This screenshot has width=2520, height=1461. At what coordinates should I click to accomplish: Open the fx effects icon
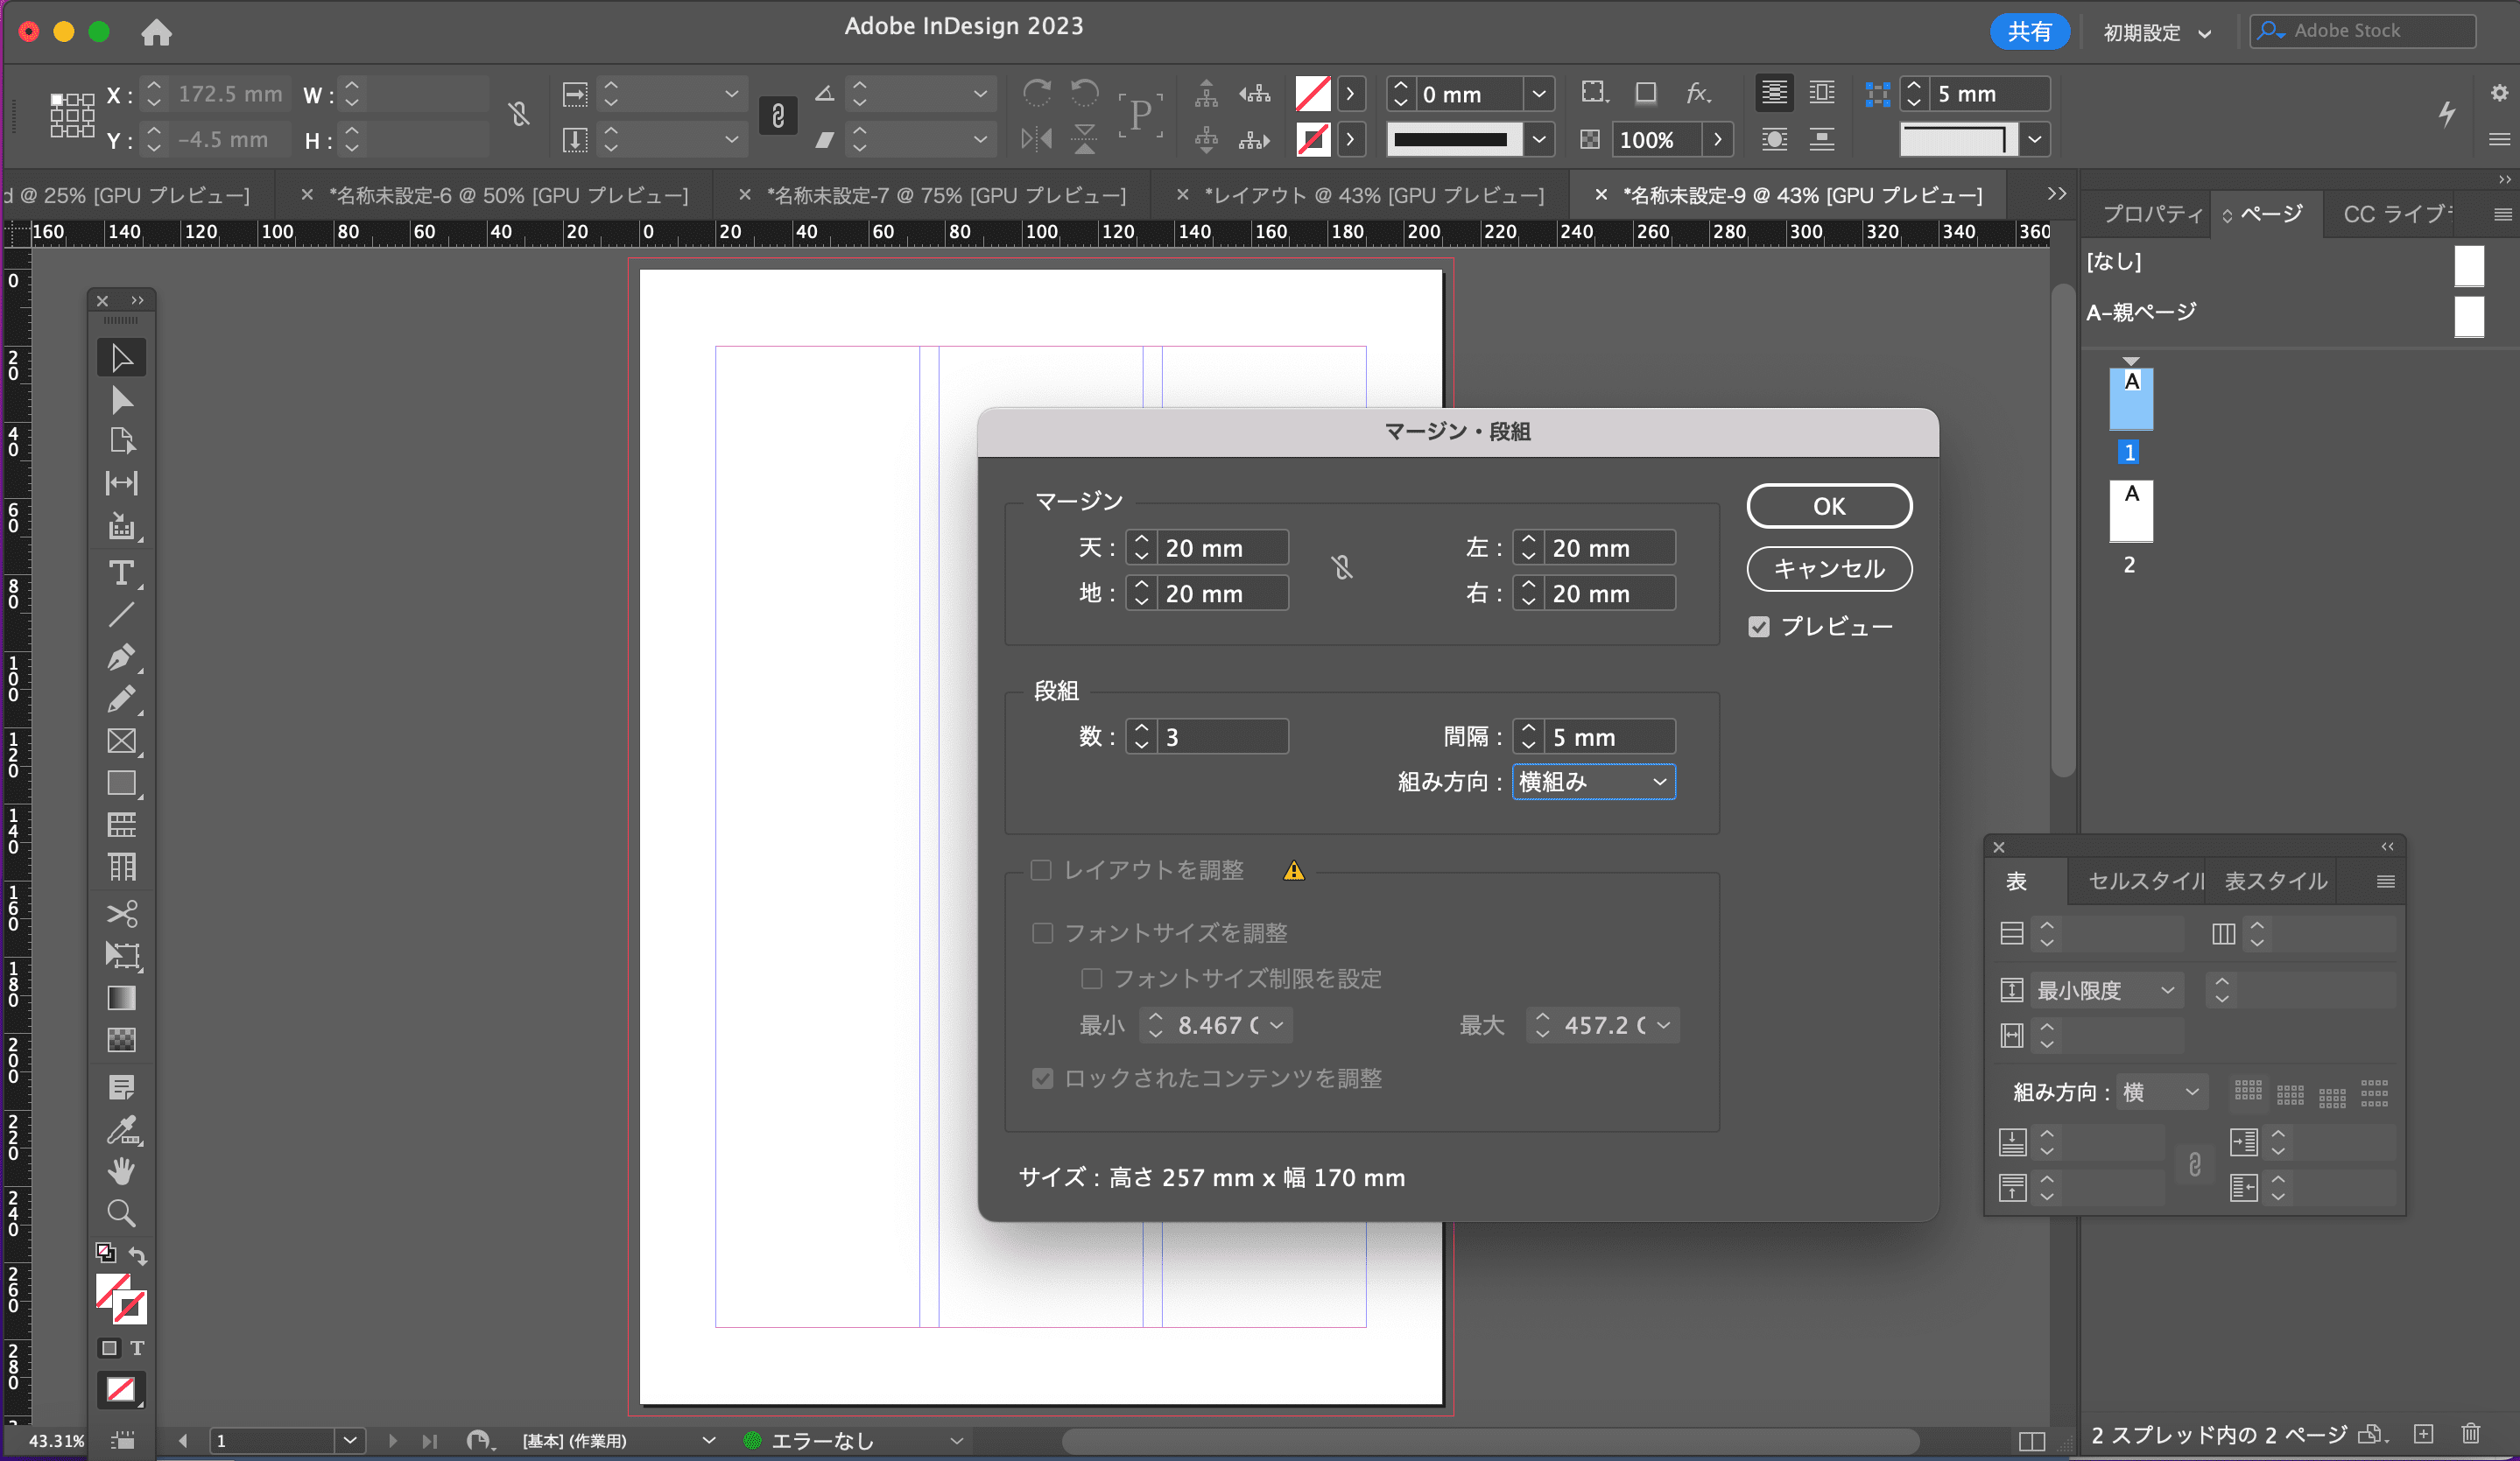1698,93
